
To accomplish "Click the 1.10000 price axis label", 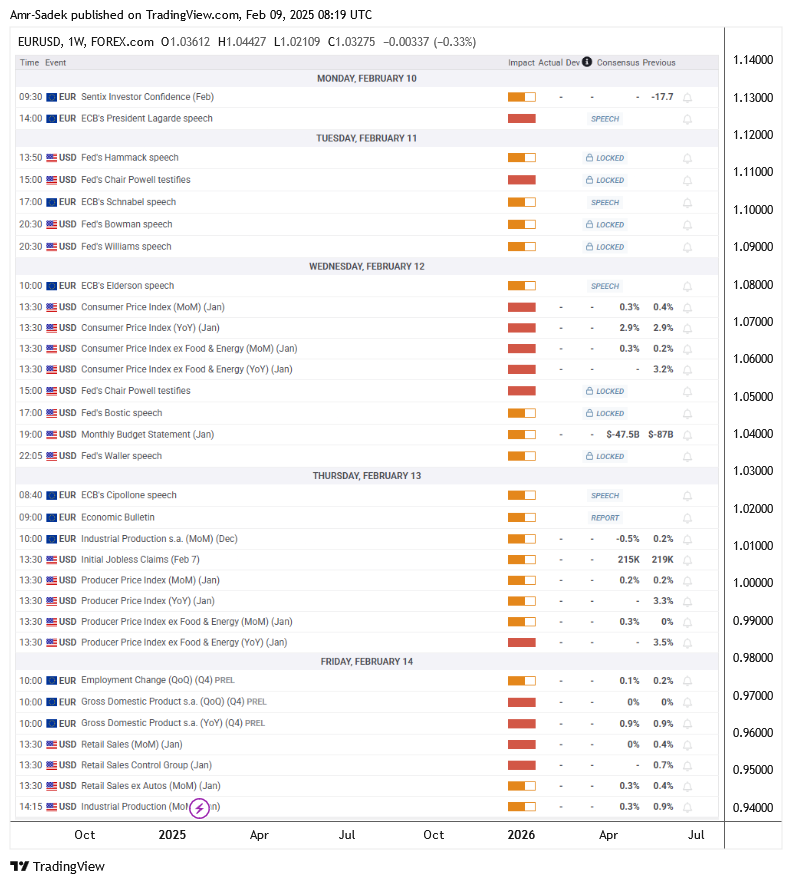I will [x=753, y=210].
